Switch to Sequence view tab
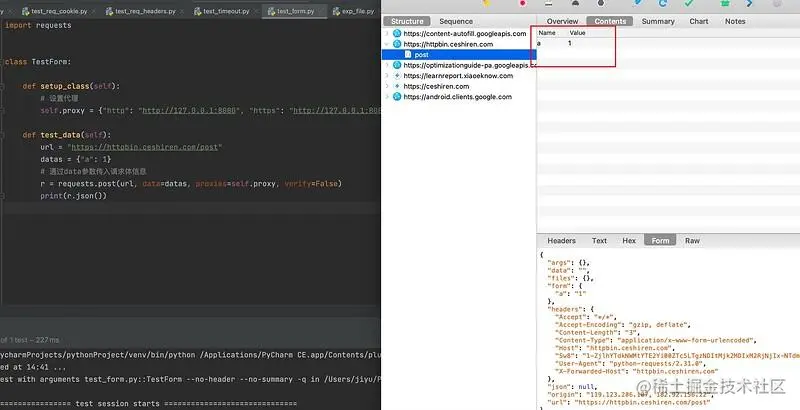Screen dimensions: 800x410 click(456, 21)
